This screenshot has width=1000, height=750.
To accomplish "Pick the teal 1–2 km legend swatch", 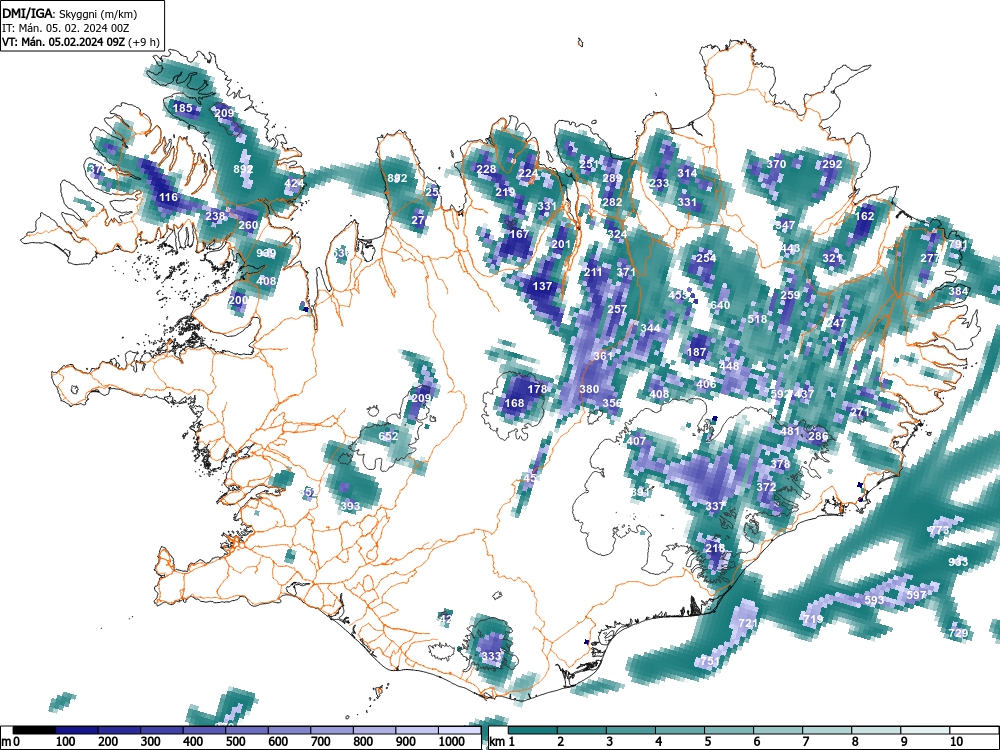I will [x=533, y=730].
